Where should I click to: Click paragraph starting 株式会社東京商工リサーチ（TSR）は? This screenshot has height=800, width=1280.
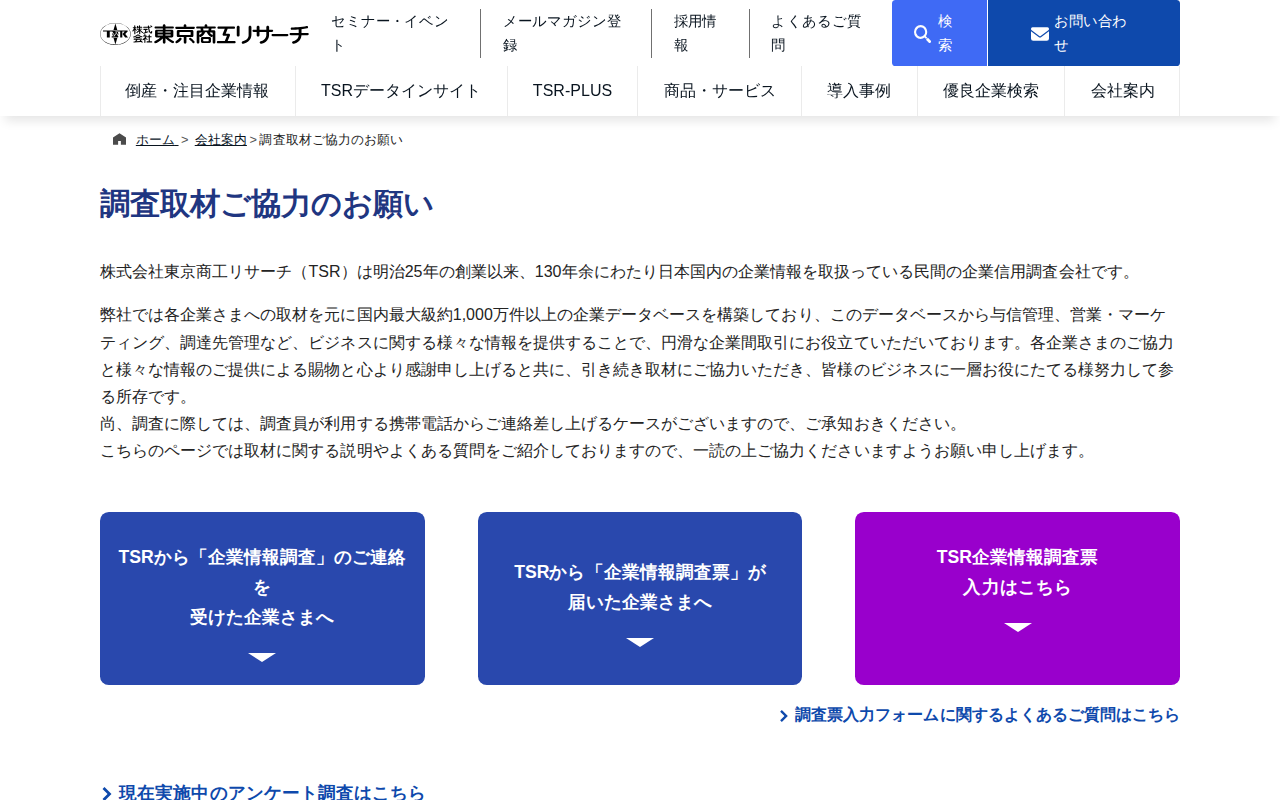pos(618,272)
